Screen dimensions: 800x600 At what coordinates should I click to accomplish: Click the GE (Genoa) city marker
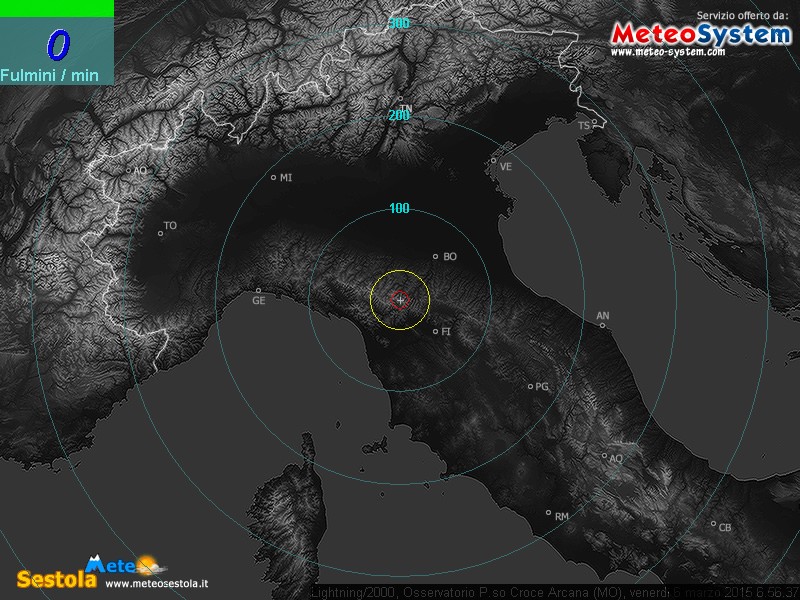point(258,291)
